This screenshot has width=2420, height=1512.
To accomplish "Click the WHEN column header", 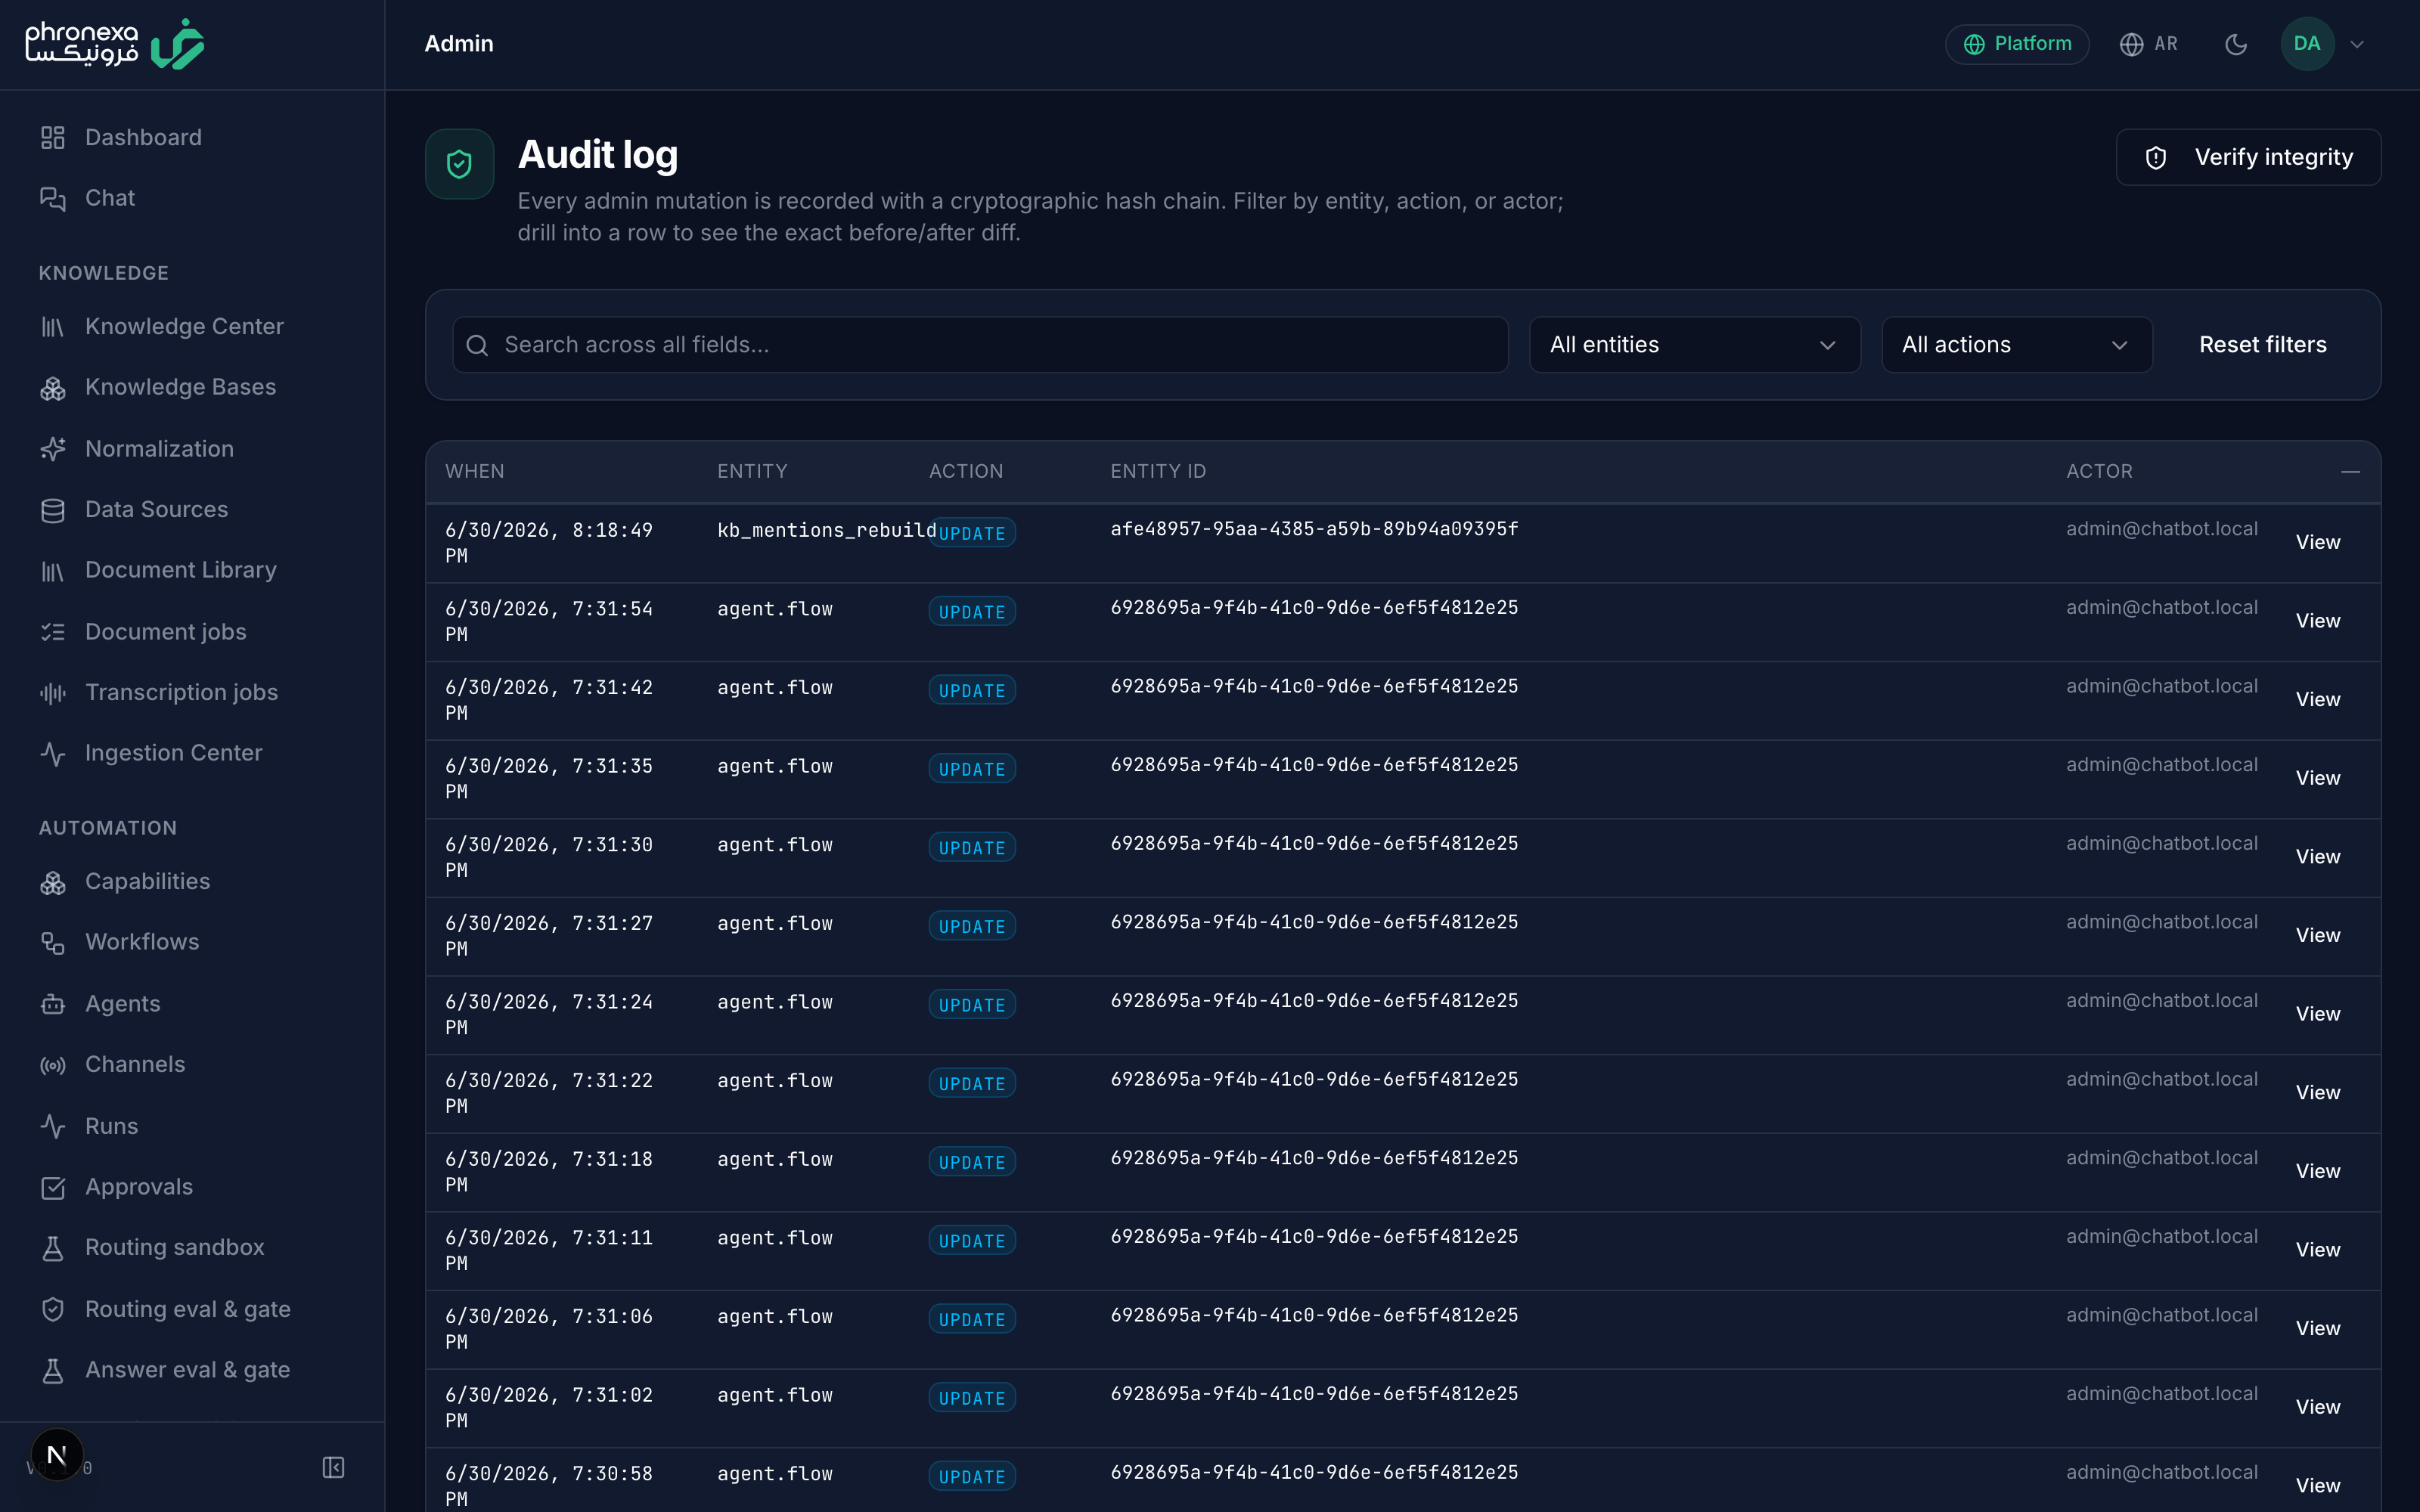I will coord(475,471).
